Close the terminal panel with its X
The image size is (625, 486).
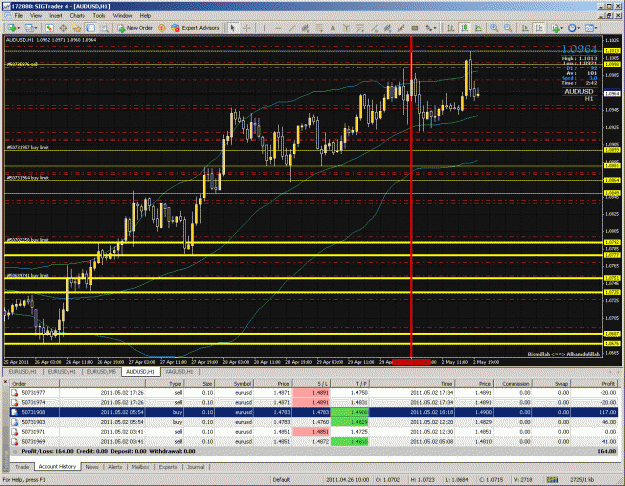[x=5, y=382]
